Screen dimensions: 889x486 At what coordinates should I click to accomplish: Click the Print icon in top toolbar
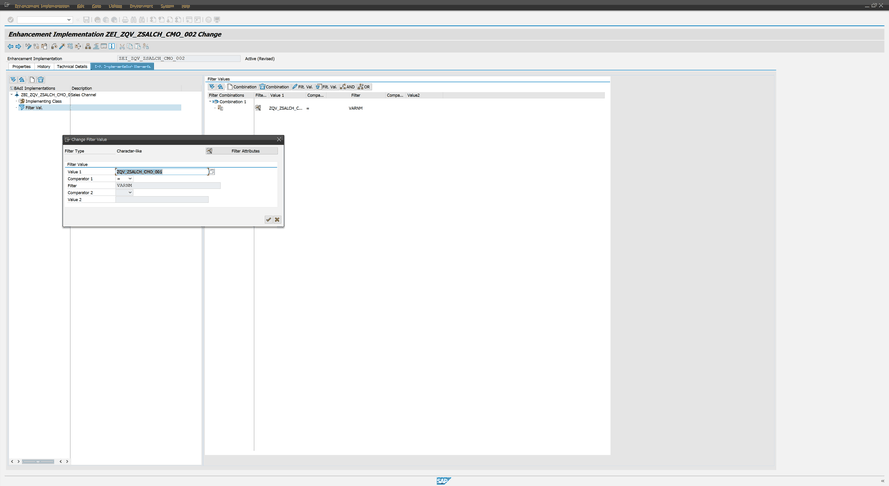[x=125, y=20]
